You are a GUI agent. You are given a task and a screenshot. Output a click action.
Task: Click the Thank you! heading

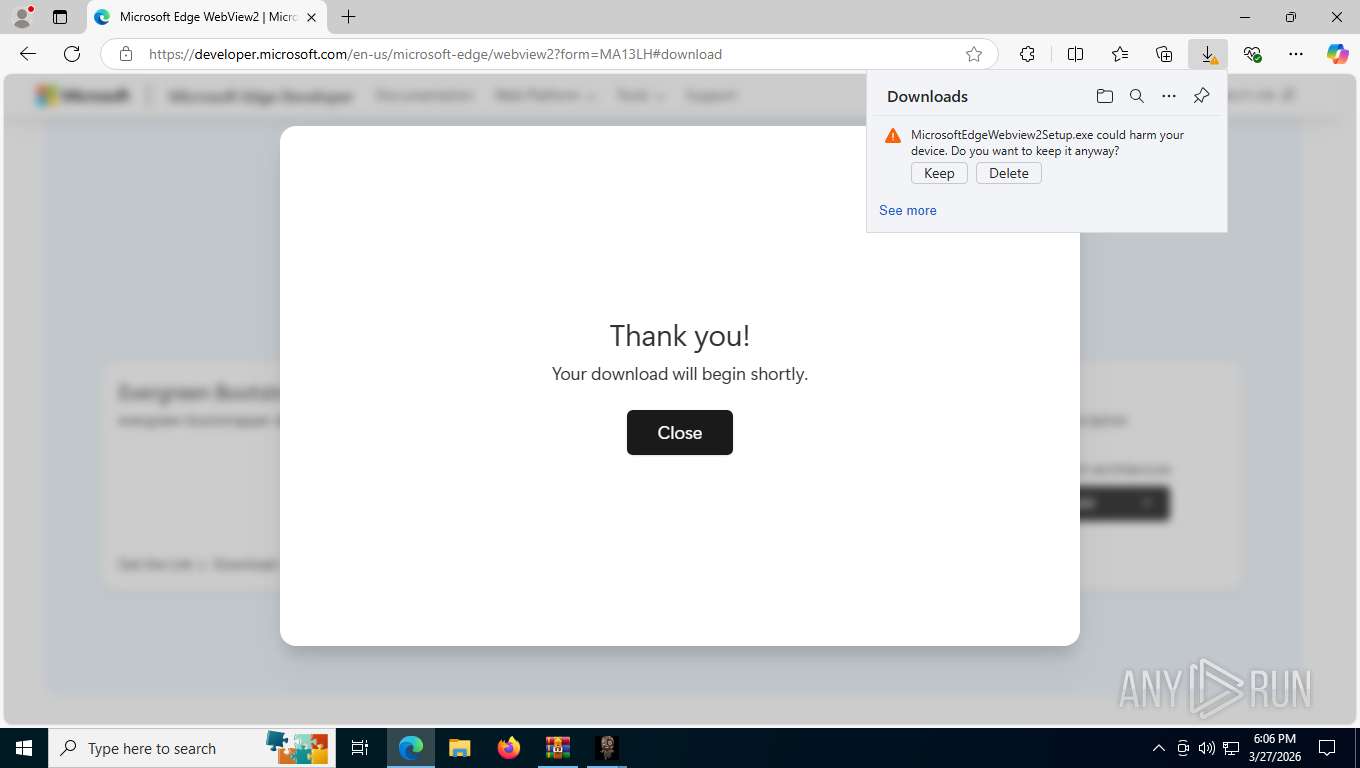pyautogui.click(x=680, y=336)
